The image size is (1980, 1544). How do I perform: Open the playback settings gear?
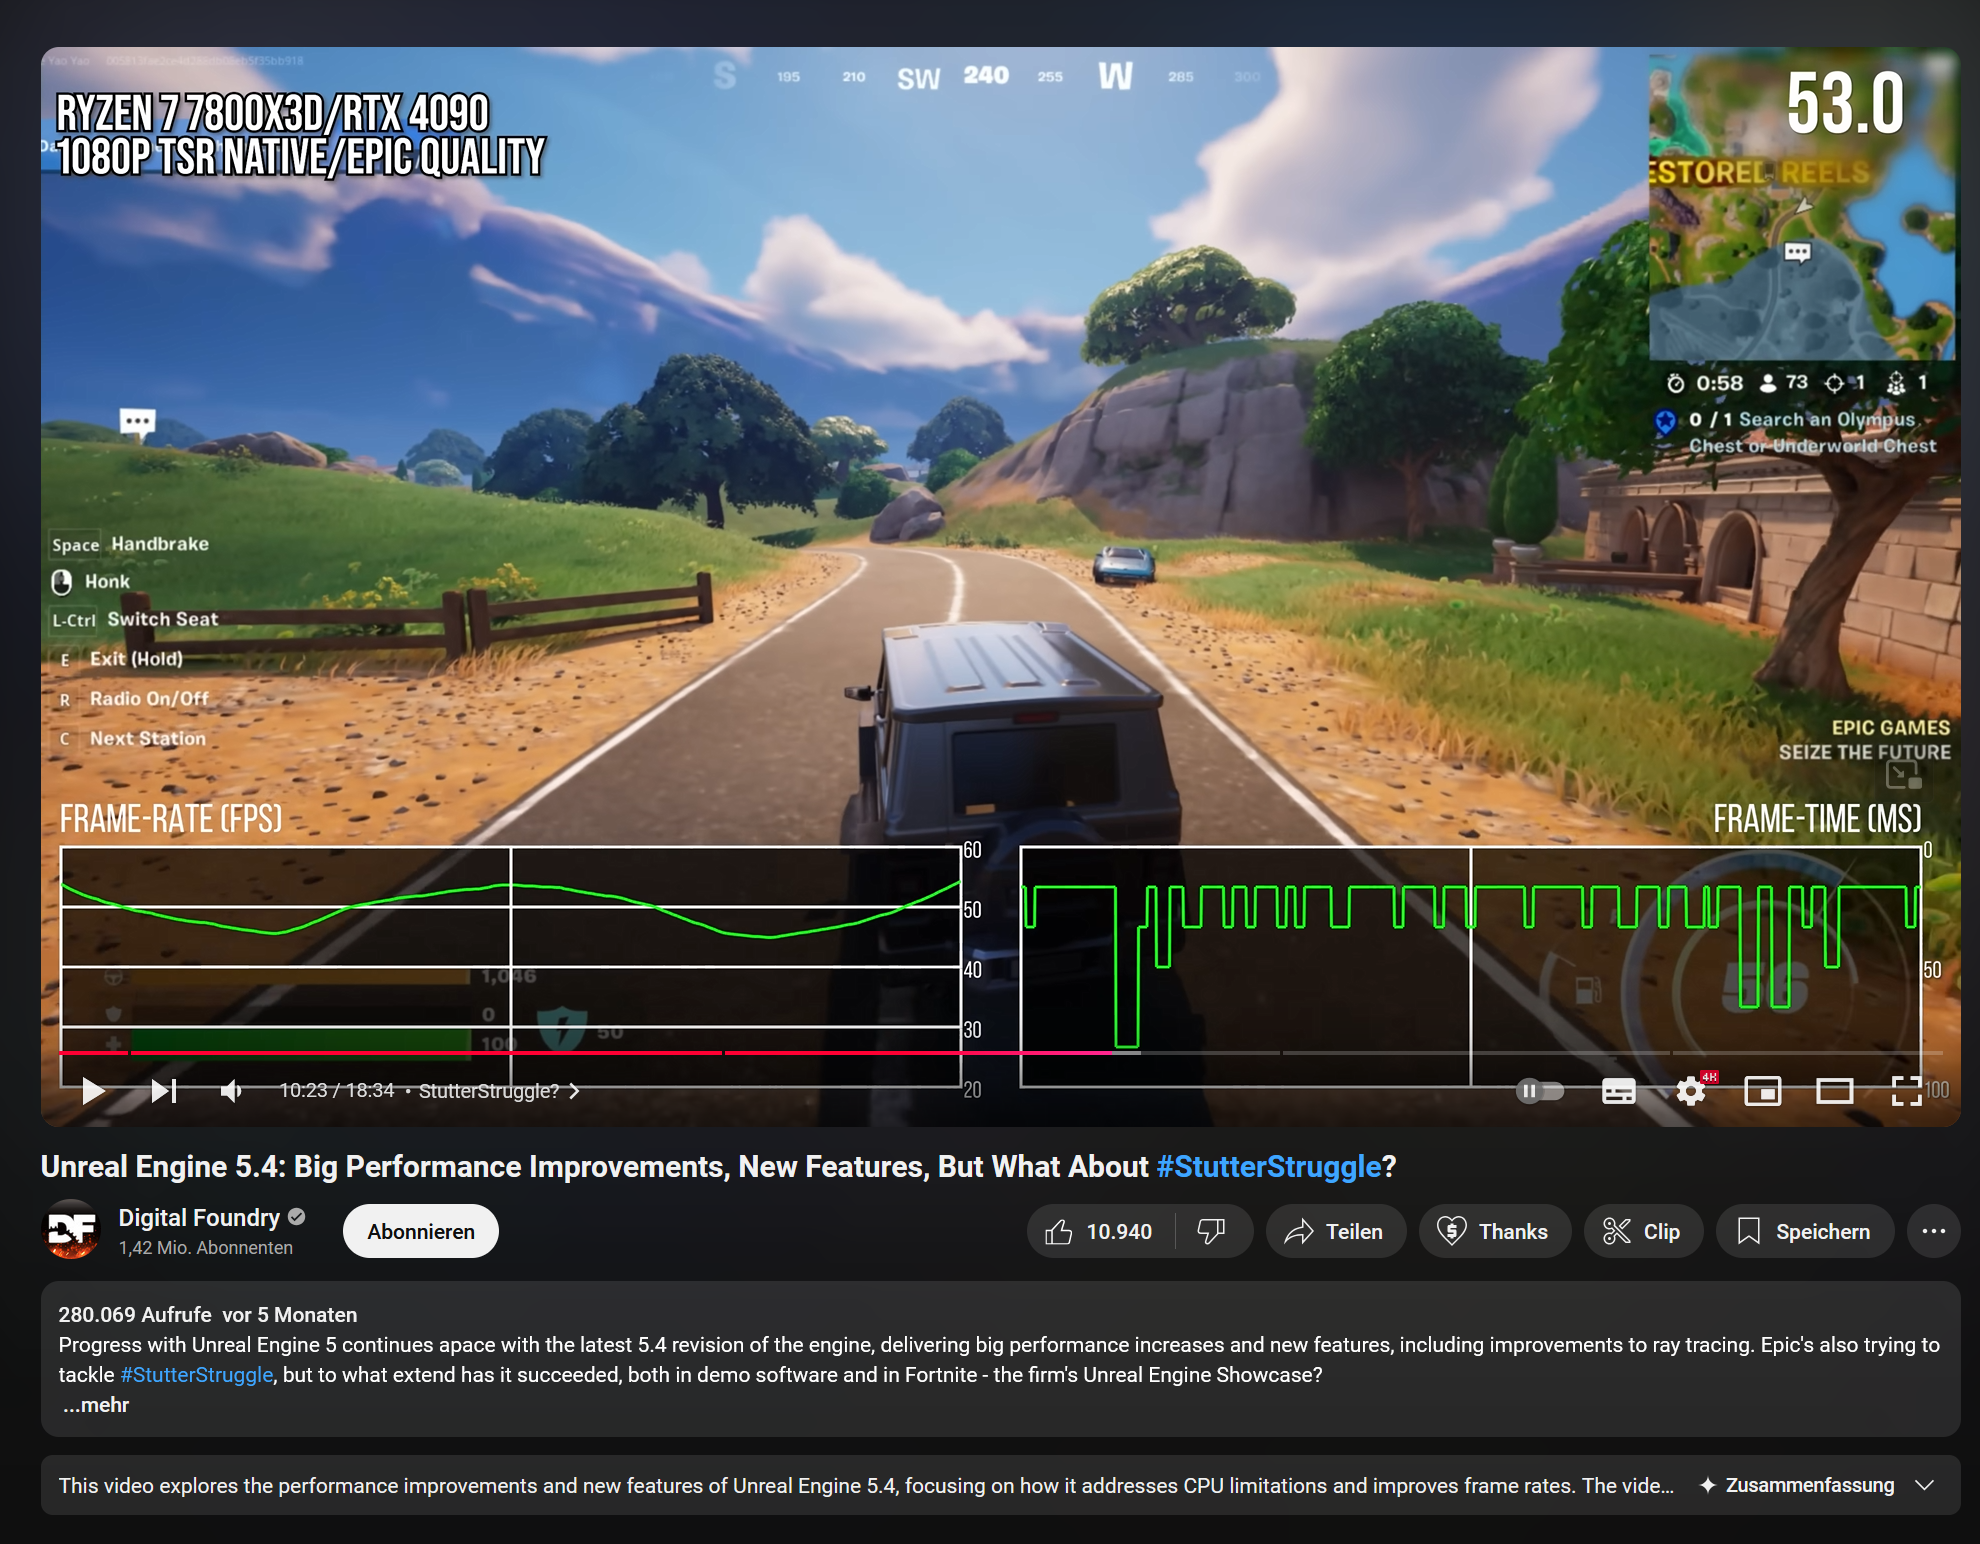(x=1691, y=1091)
